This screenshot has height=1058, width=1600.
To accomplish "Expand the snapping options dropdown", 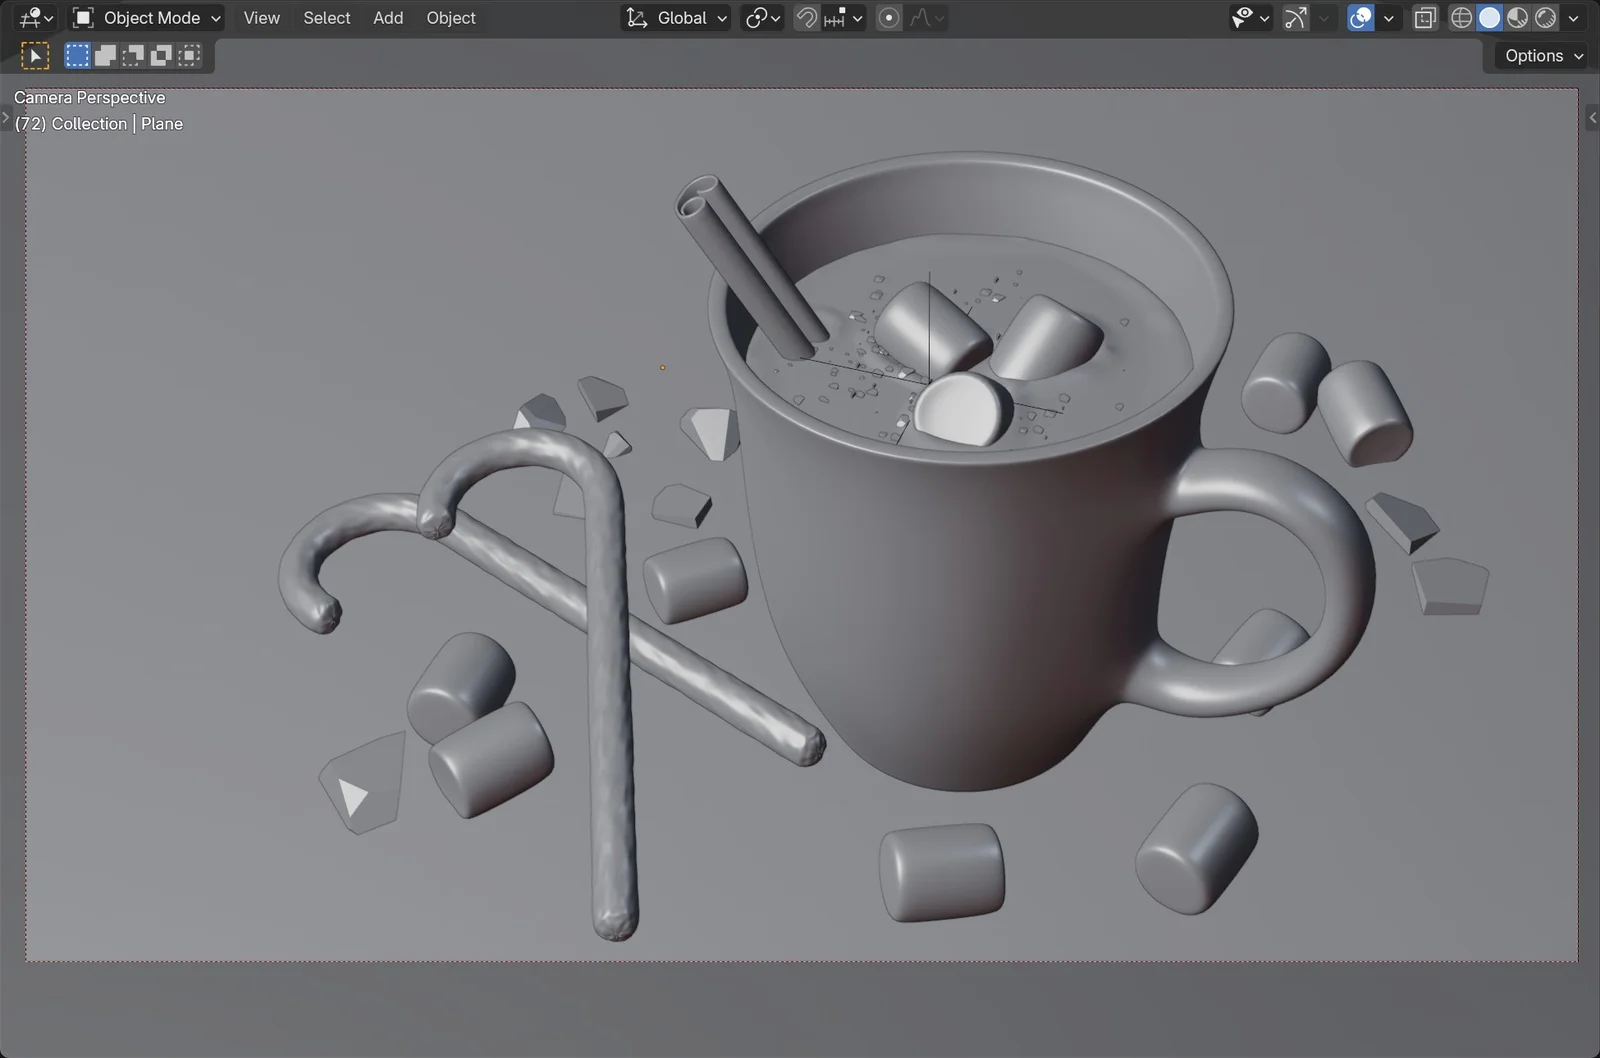I will click(x=858, y=17).
